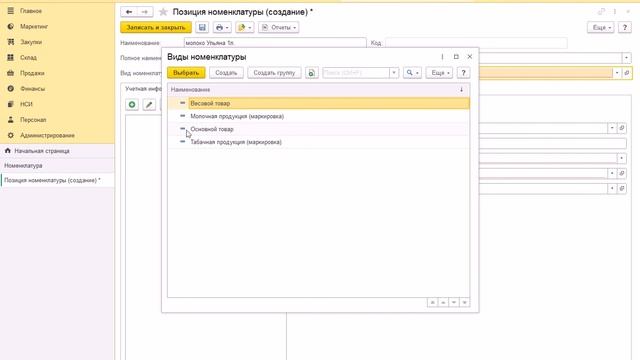Expand the highlighted Вид номенклатуры field dropdown
640x360 pixels.
[617, 73]
